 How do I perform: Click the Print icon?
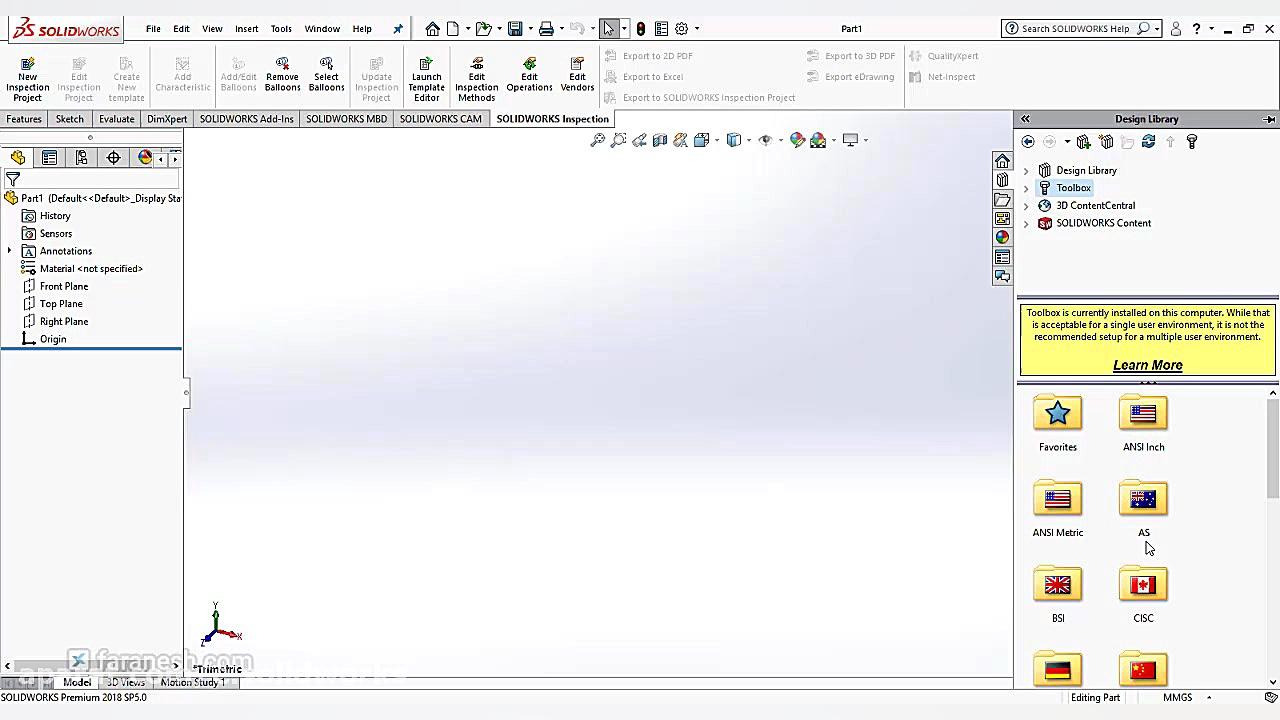[546, 29]
